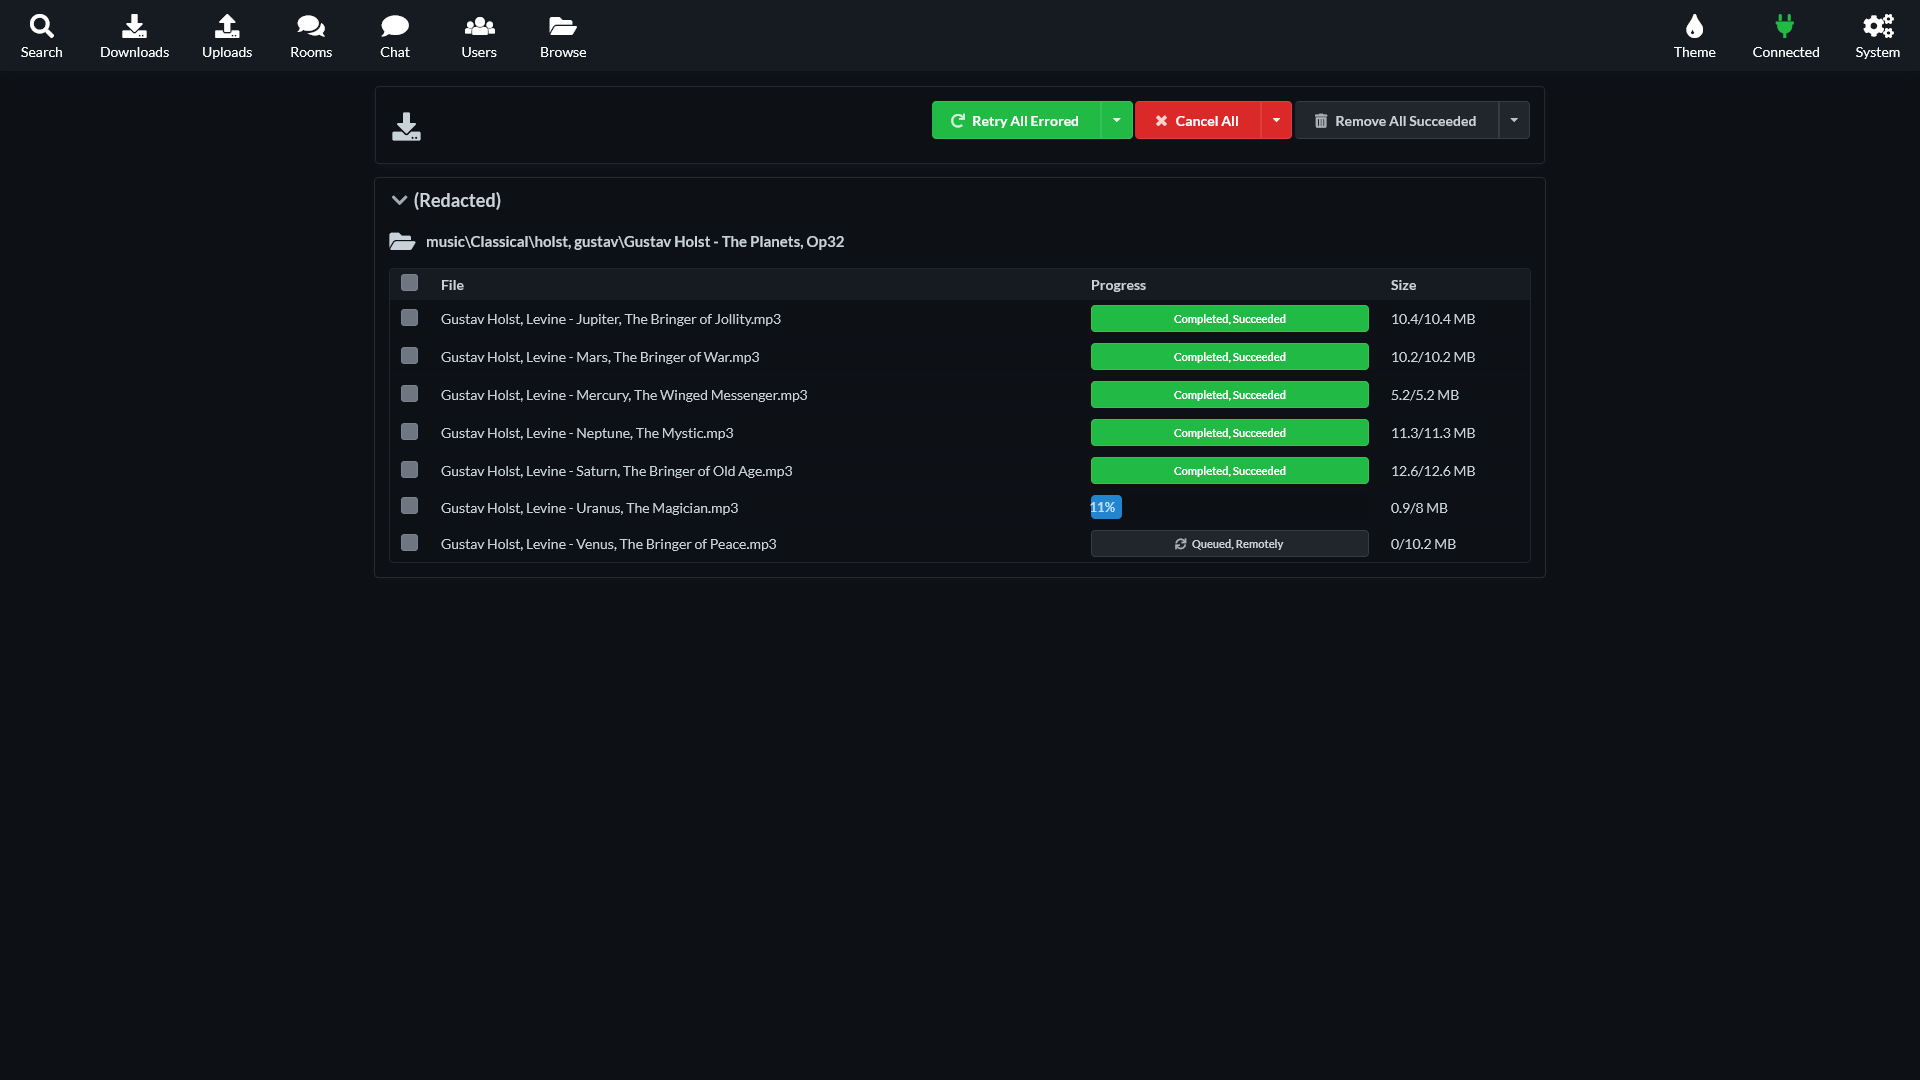Click the file name Jupiter, The Bringer of Jollity.mp3
The height and width of the screenshot is (1080, 1920).
pos(611,319)
